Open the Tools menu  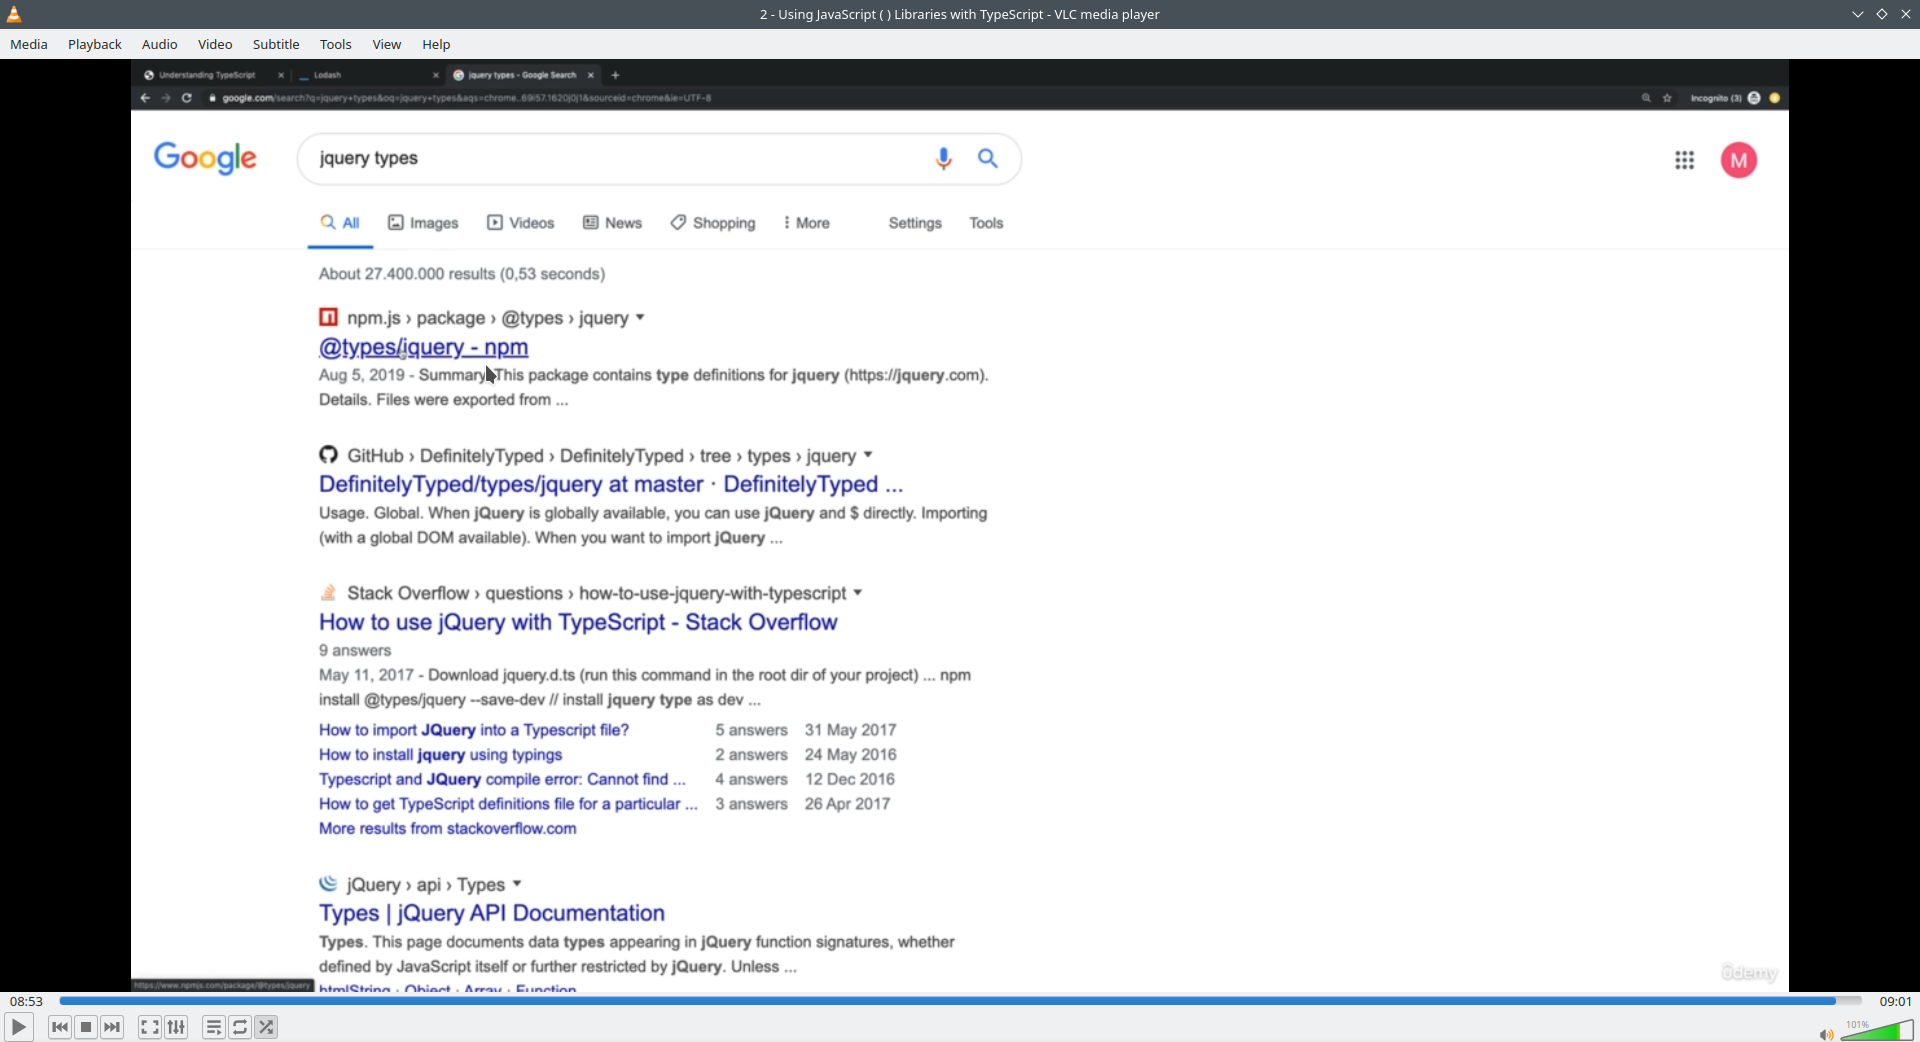pos(336,44)
